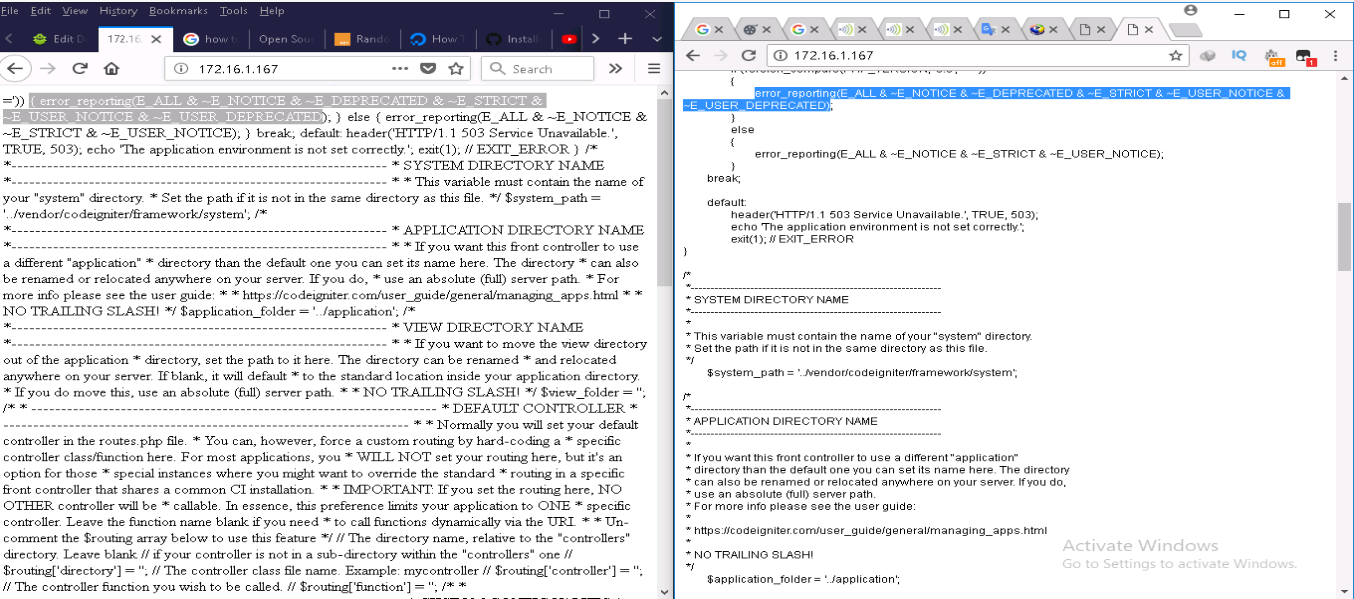The image size is (1354, 599).
Task: Click '$application_folder' line in Chrome page
Action: tap(803, 578)
